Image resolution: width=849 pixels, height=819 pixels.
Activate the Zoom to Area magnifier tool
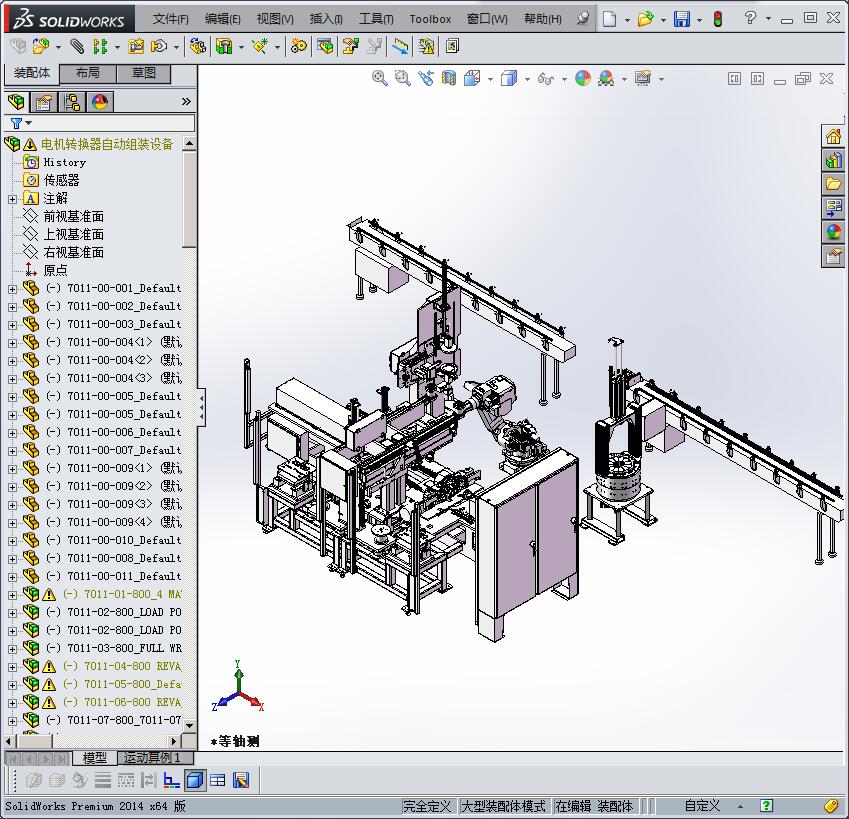click(399, 78)
